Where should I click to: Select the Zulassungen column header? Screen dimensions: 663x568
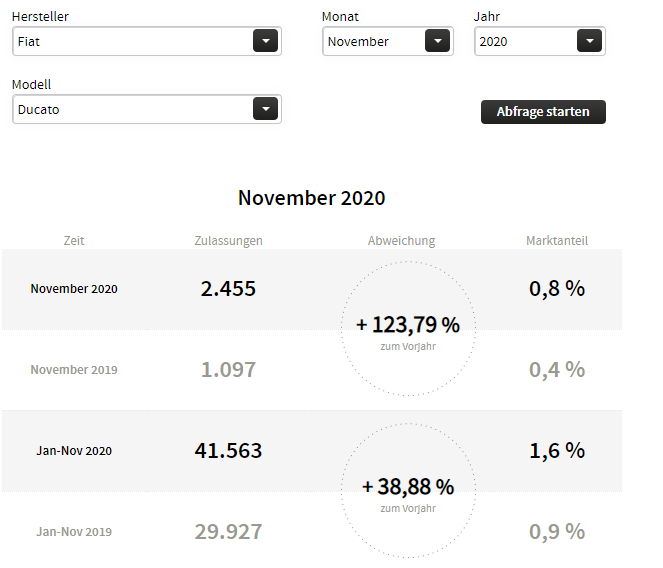pyautogui.click(x=228, y=241)
